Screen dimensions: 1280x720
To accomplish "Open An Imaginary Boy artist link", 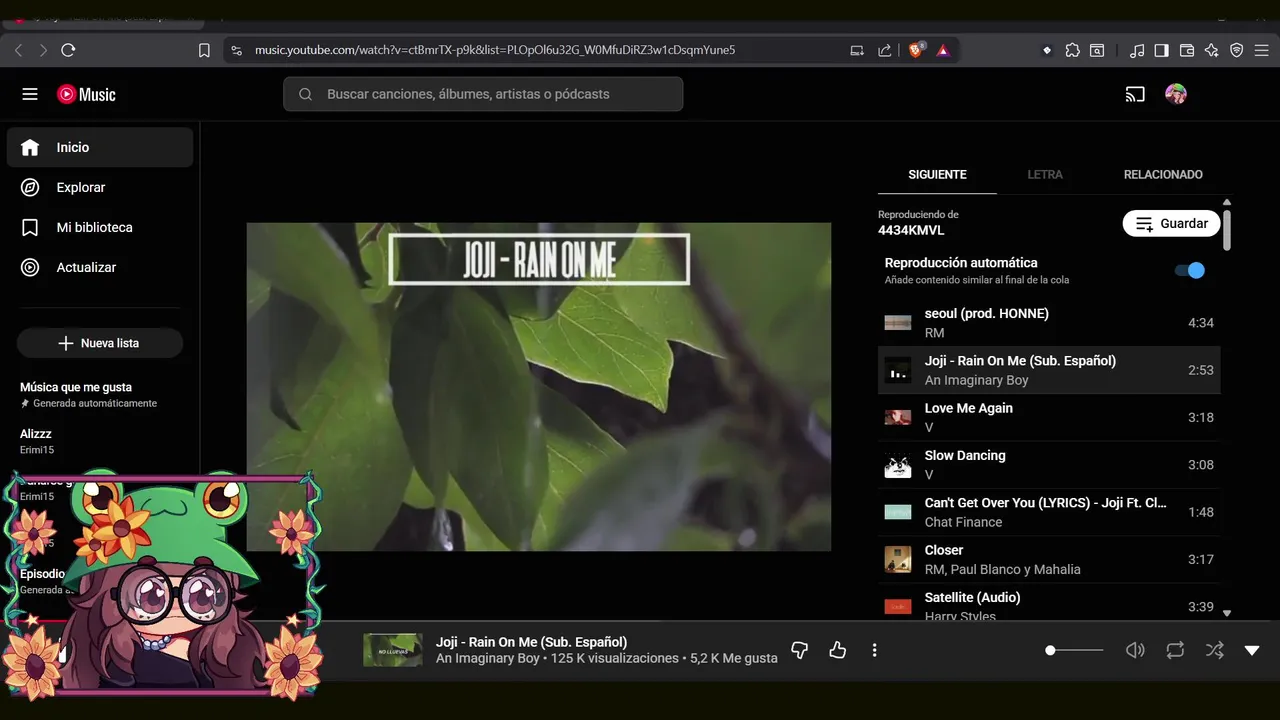I will tap(488, 659).
